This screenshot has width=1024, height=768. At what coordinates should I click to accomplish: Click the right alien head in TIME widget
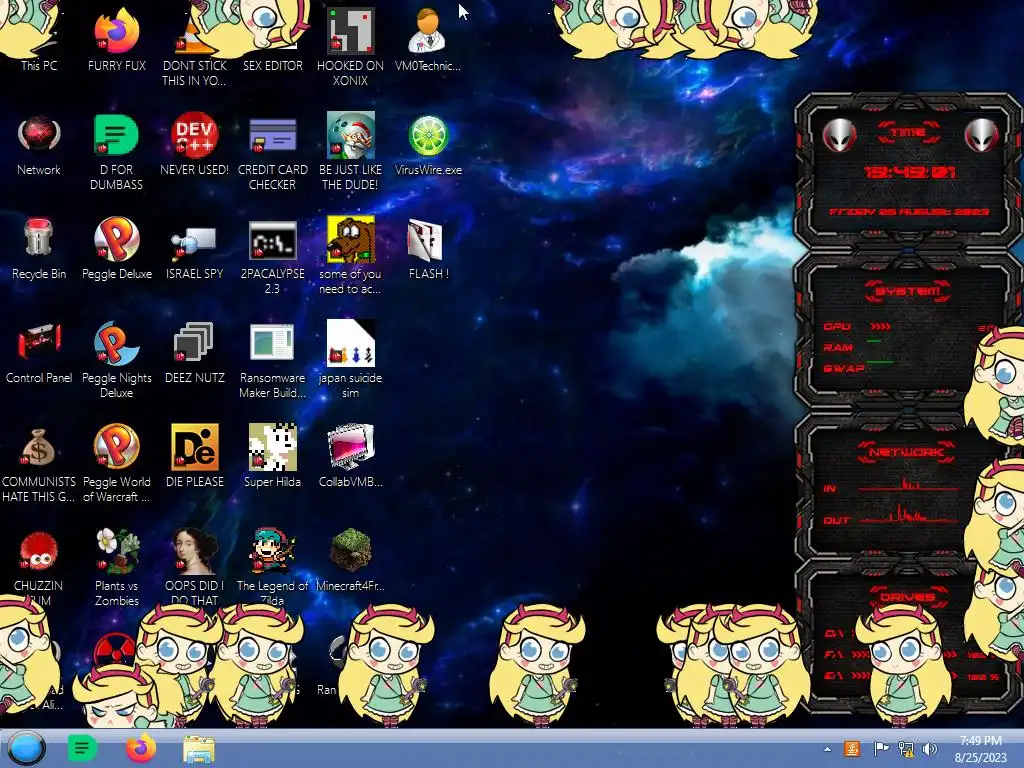coord(981,135)
